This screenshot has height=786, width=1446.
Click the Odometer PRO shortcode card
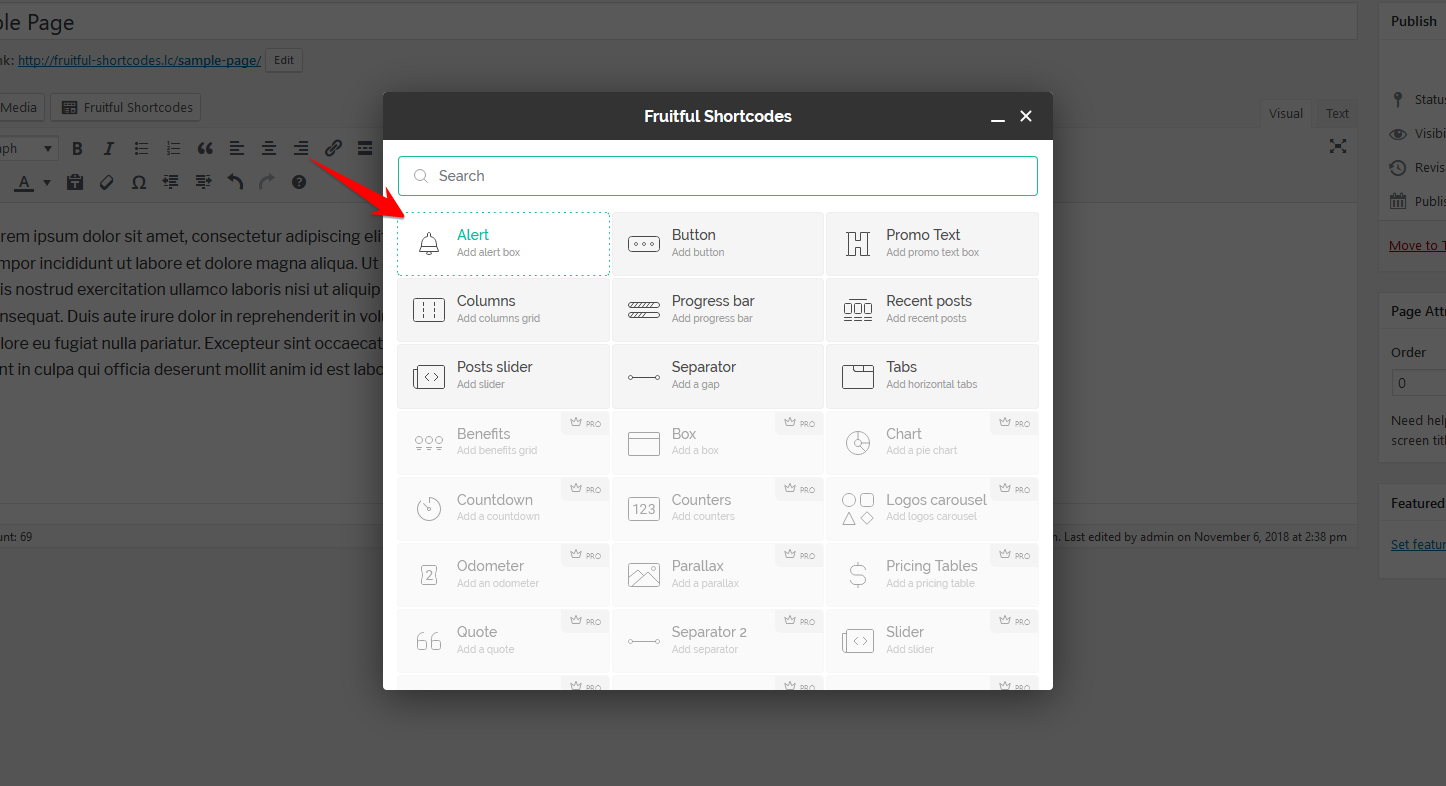[503, 575]
